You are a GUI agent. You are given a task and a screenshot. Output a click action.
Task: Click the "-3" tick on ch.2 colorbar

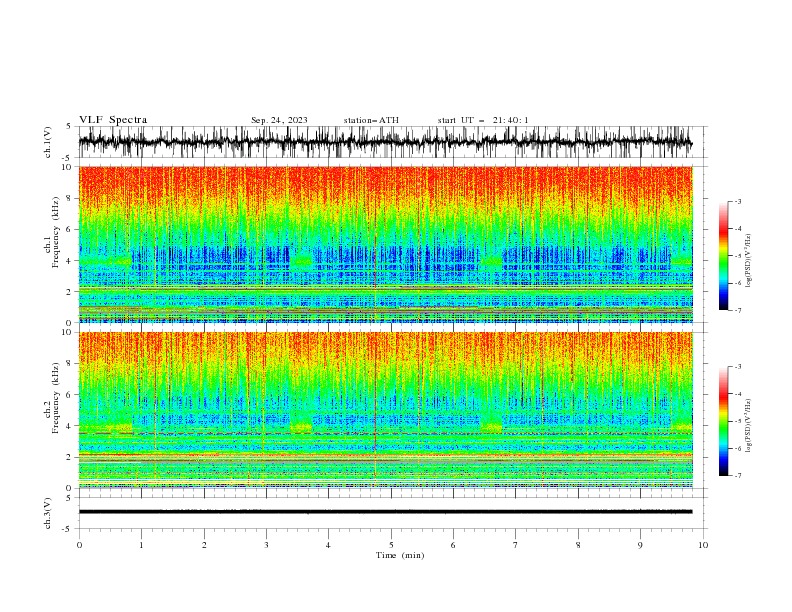pos(738,367)
